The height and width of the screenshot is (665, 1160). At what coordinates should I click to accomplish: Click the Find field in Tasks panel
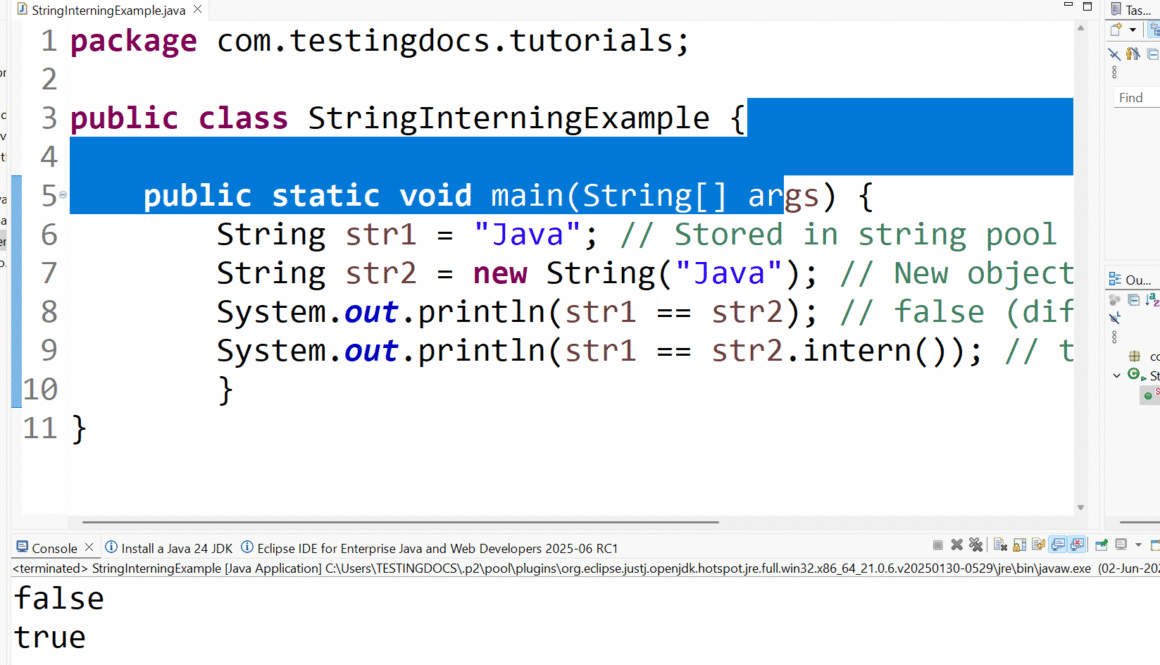tap(1137, 98)
